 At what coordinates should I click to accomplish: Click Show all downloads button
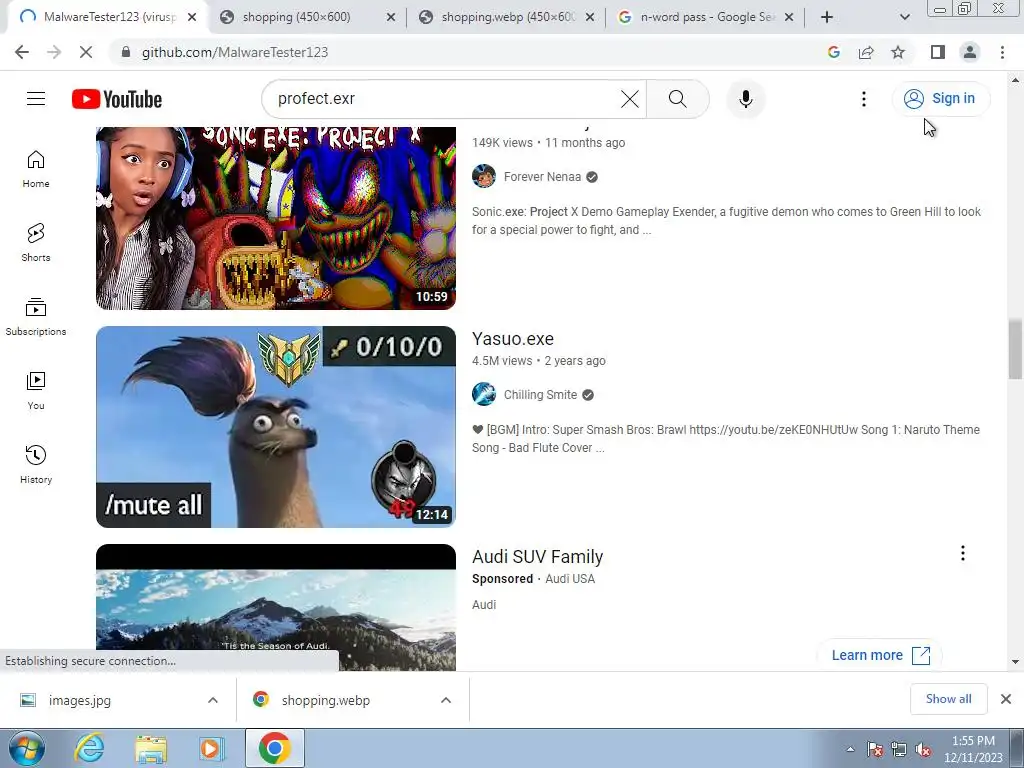(x=948, y=699)
